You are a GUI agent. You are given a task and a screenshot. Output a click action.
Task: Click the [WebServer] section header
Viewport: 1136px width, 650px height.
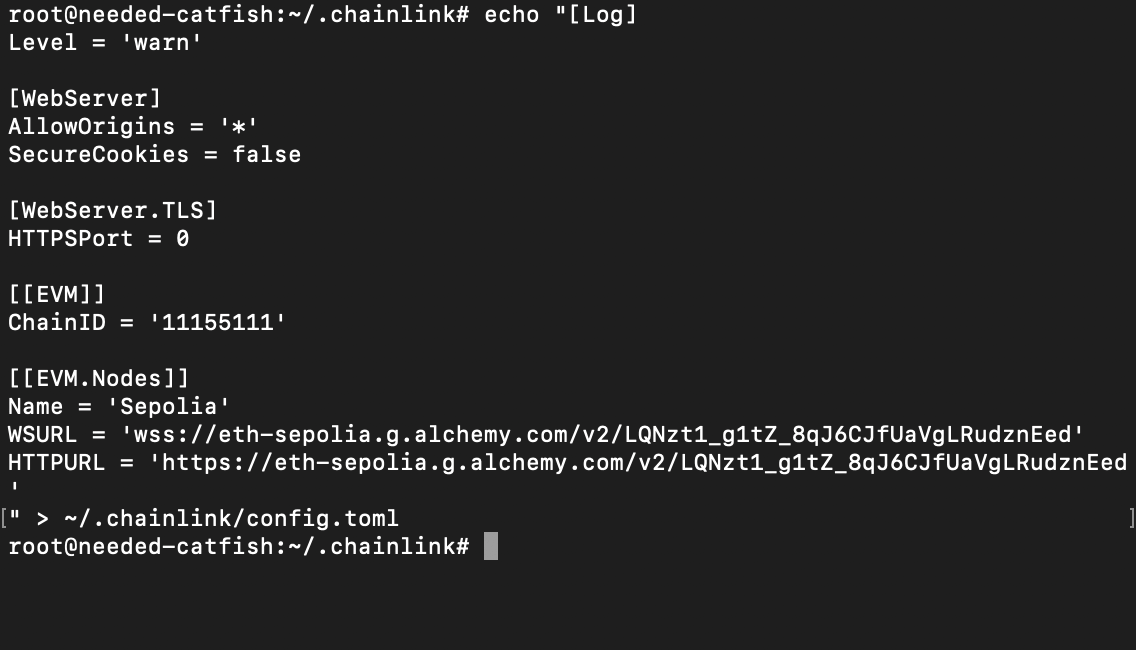click(x=84, y=98)
